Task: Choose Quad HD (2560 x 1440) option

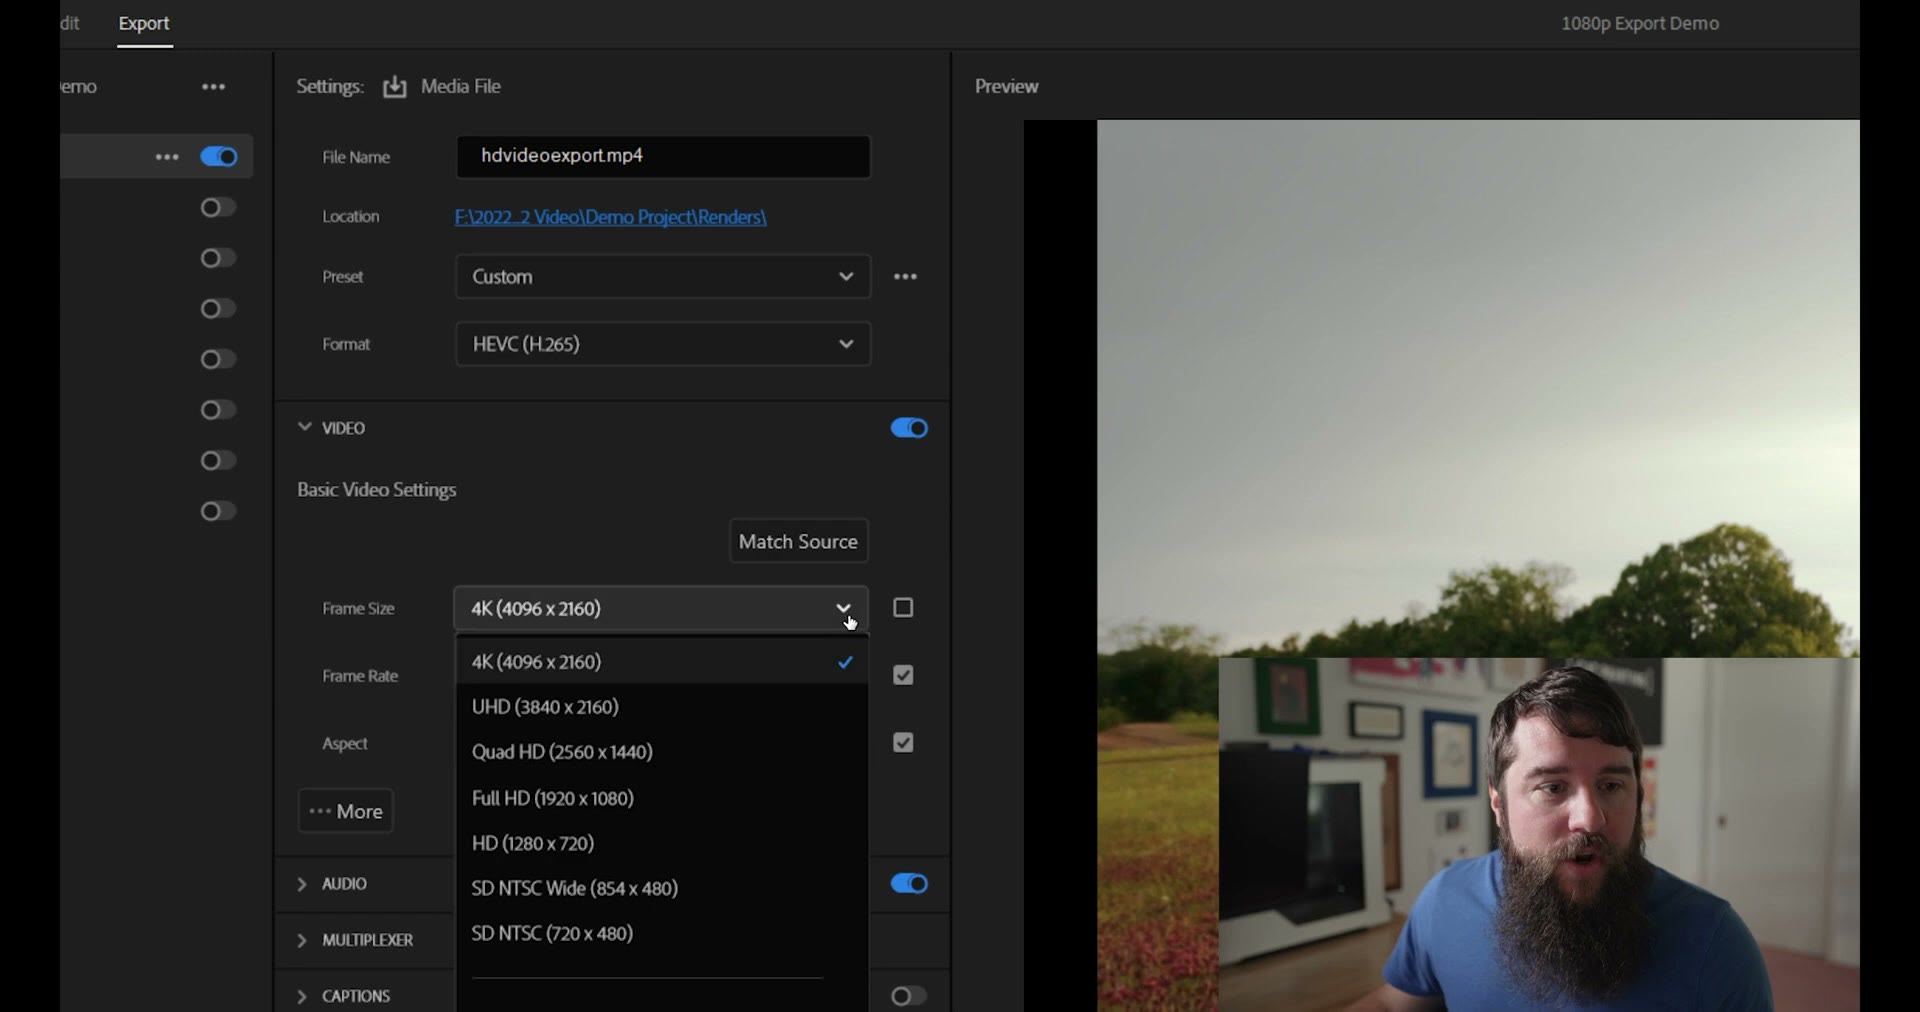Action: (x=662, y=752)
